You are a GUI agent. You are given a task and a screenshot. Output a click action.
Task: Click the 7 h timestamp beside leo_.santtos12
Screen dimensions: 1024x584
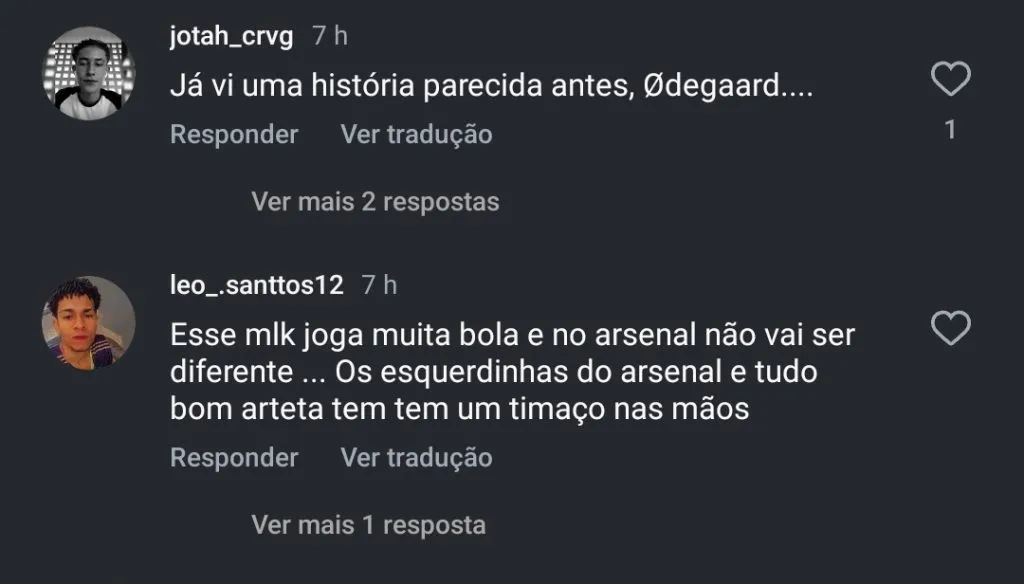pyautogui.click(x=379, y=285)
